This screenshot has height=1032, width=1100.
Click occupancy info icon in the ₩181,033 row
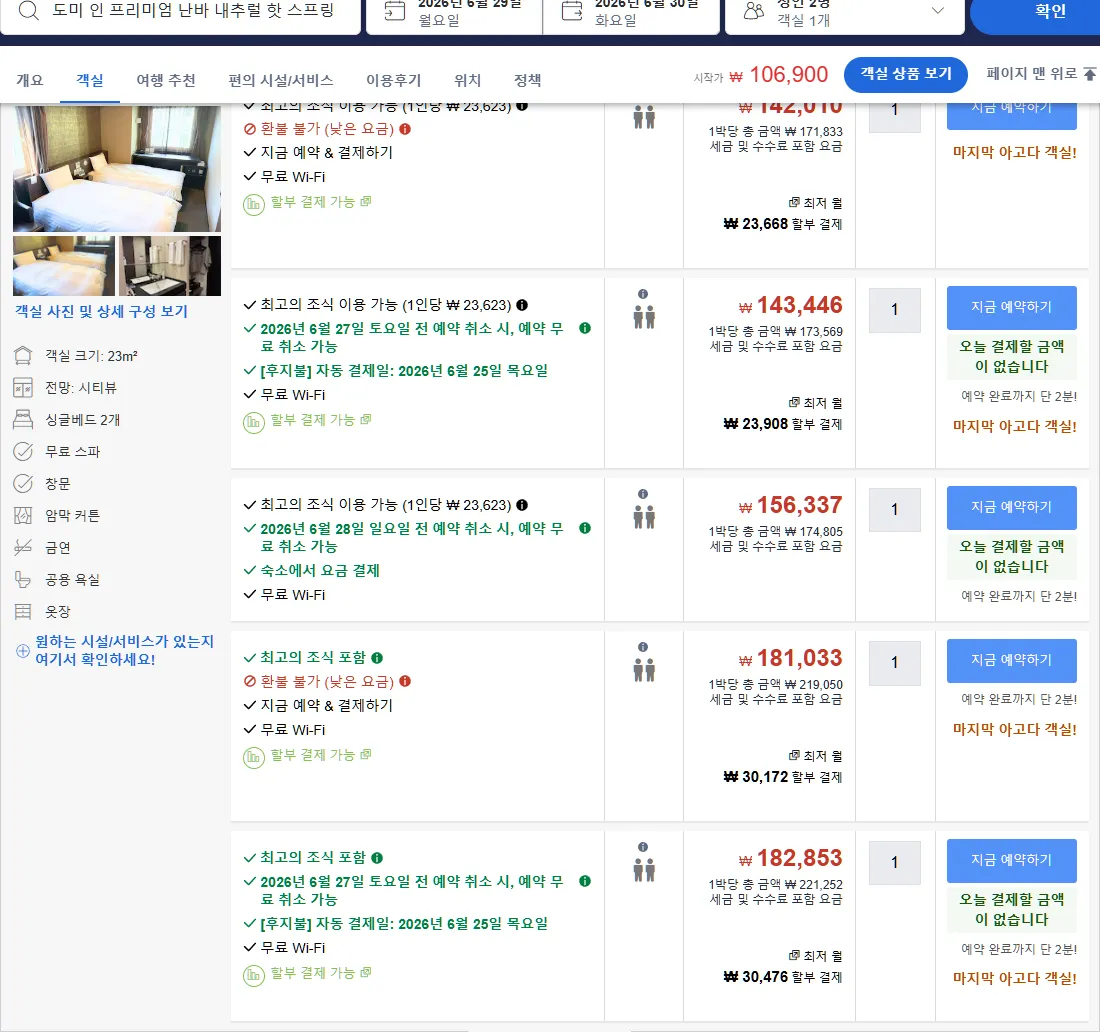pyautogui.click(x=643, y=647)
